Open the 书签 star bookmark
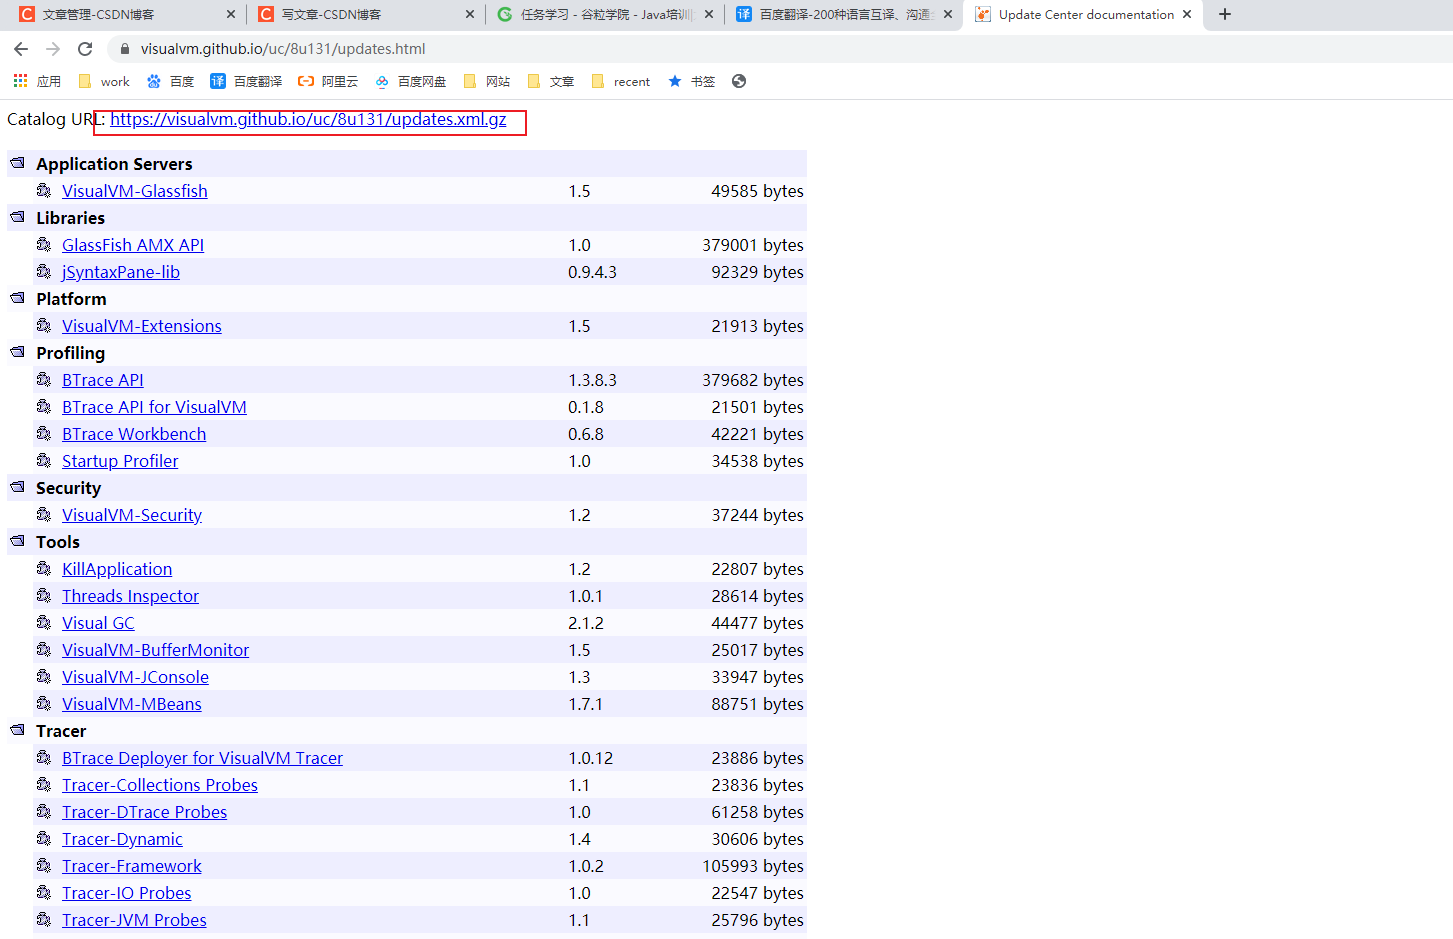1453x939 pixels. pyautogui.click(x=691, y=81)
